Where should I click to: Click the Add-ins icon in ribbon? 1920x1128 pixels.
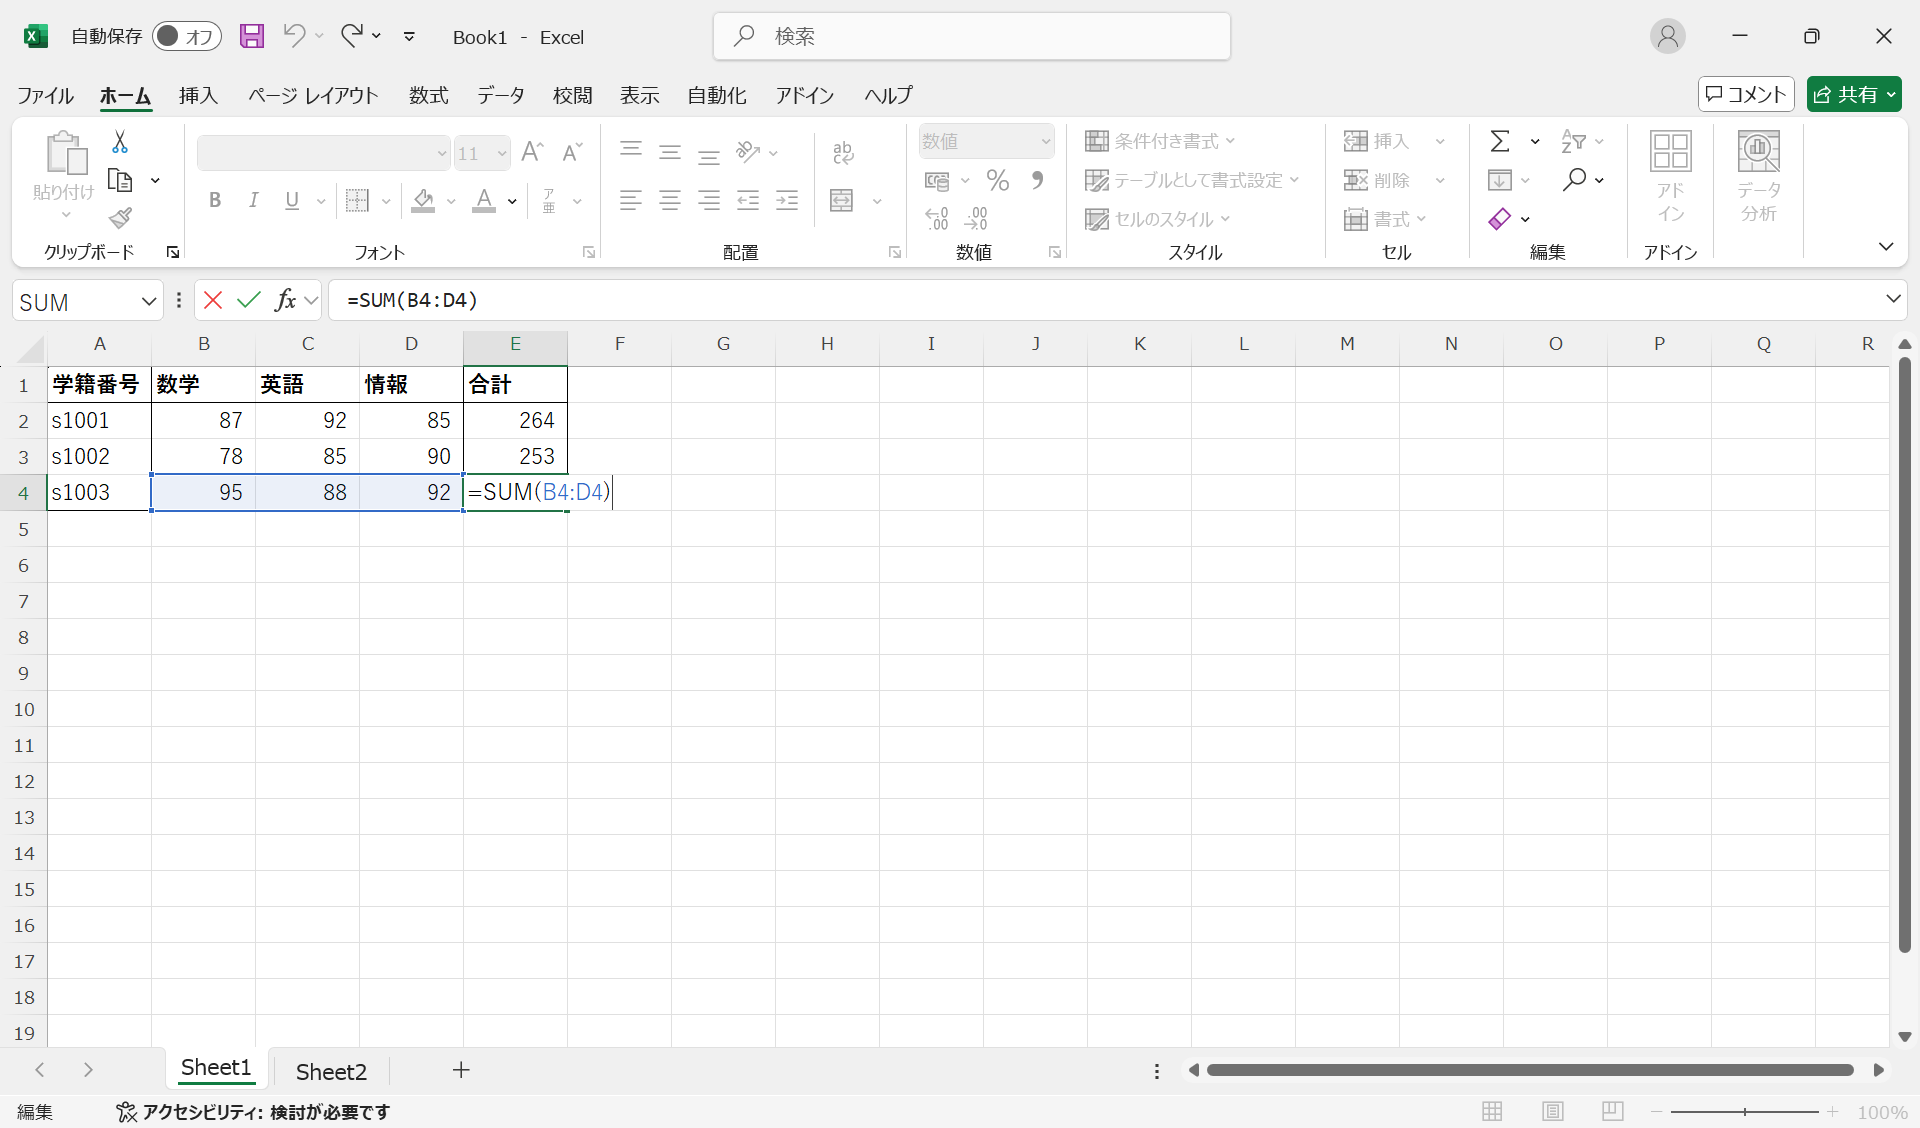coord(1670,177)
